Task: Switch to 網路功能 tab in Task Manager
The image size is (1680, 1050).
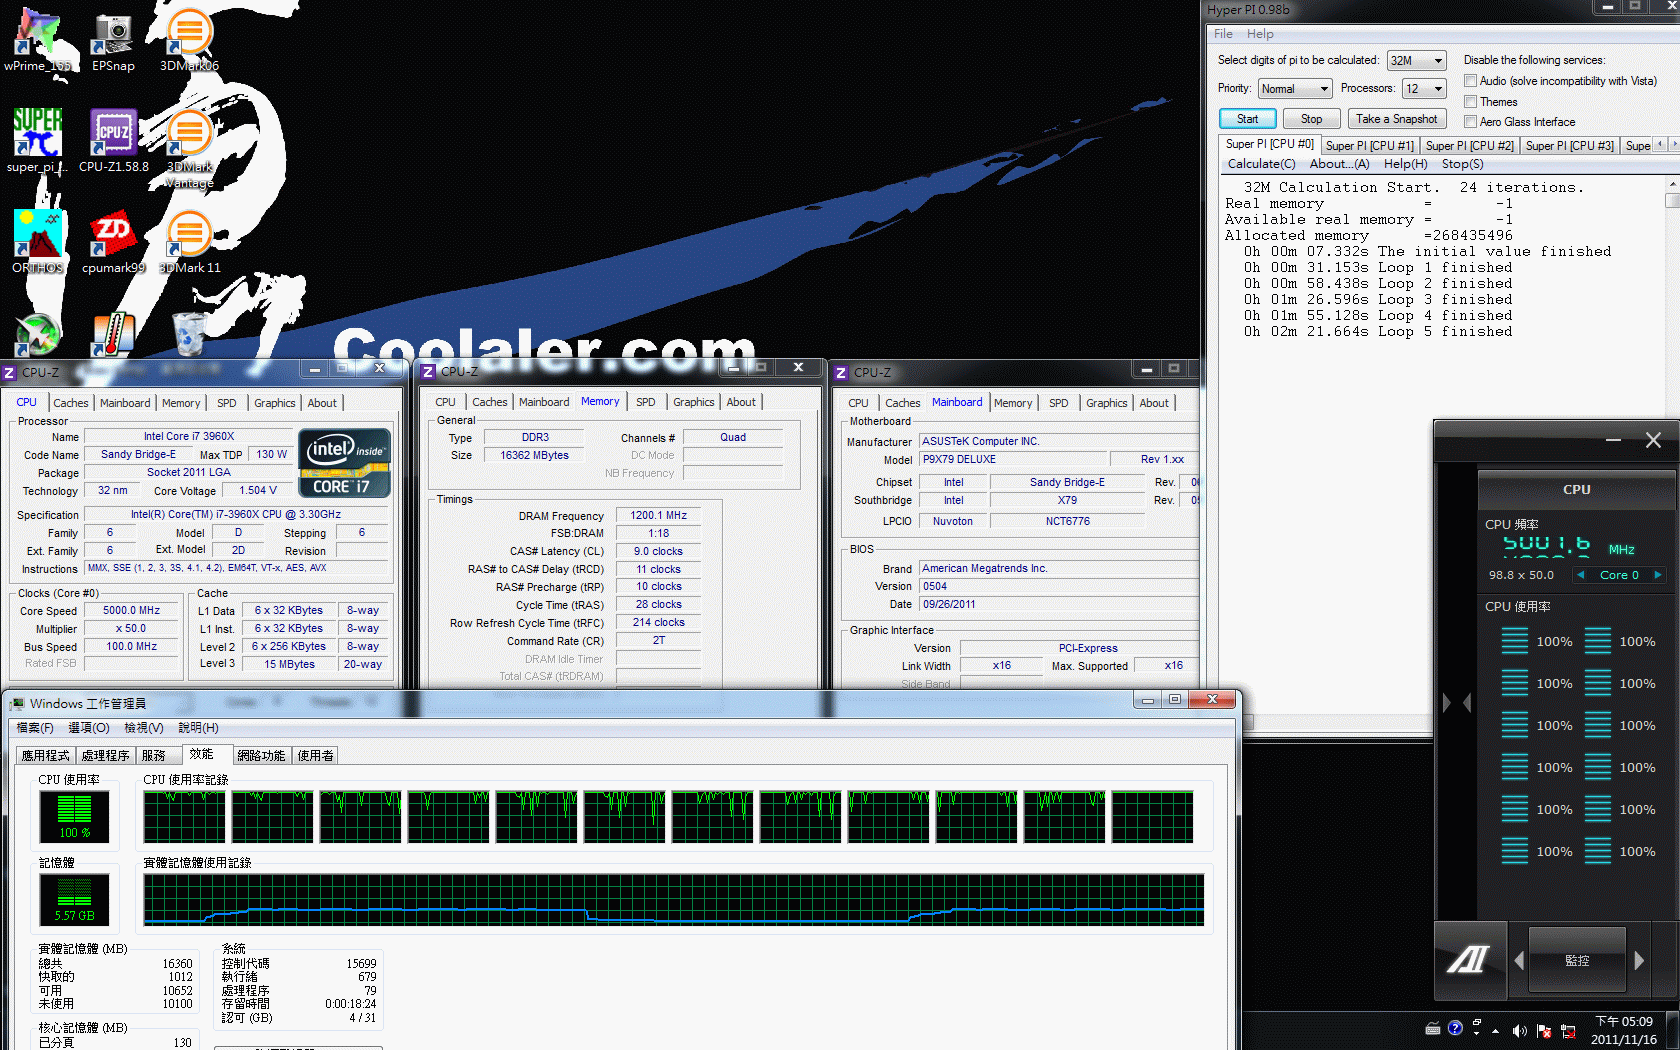Action: pyautogui.click(x=261, y=756)
